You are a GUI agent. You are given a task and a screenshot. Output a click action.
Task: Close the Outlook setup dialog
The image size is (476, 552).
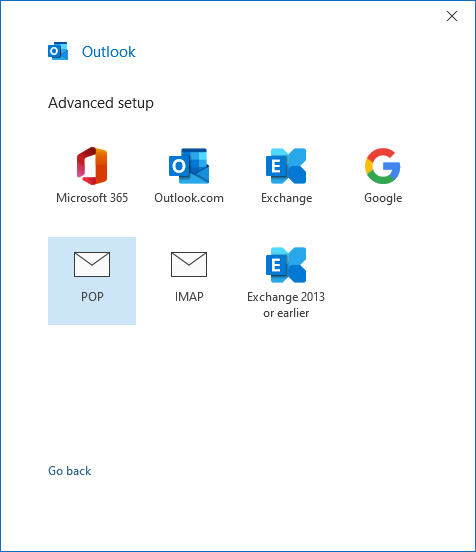pyautogui.click(x=452, y=16)
